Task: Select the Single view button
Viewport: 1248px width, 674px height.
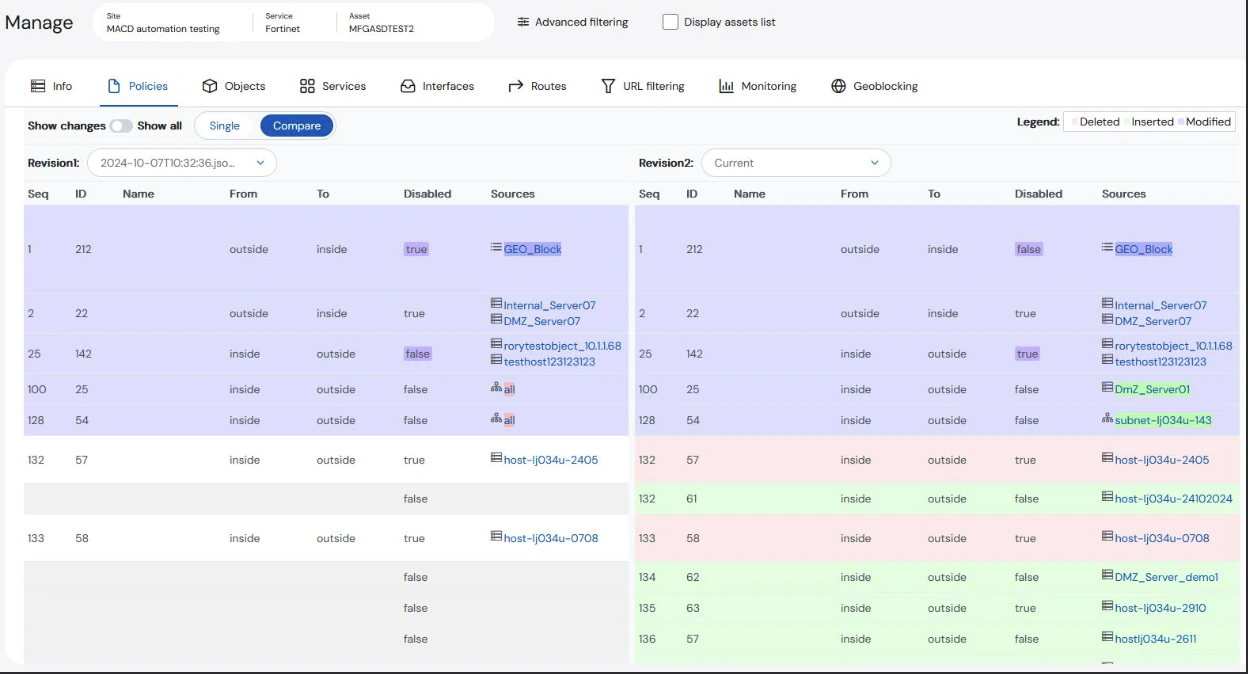Action: pyautogui.click(x=224, y=126)
